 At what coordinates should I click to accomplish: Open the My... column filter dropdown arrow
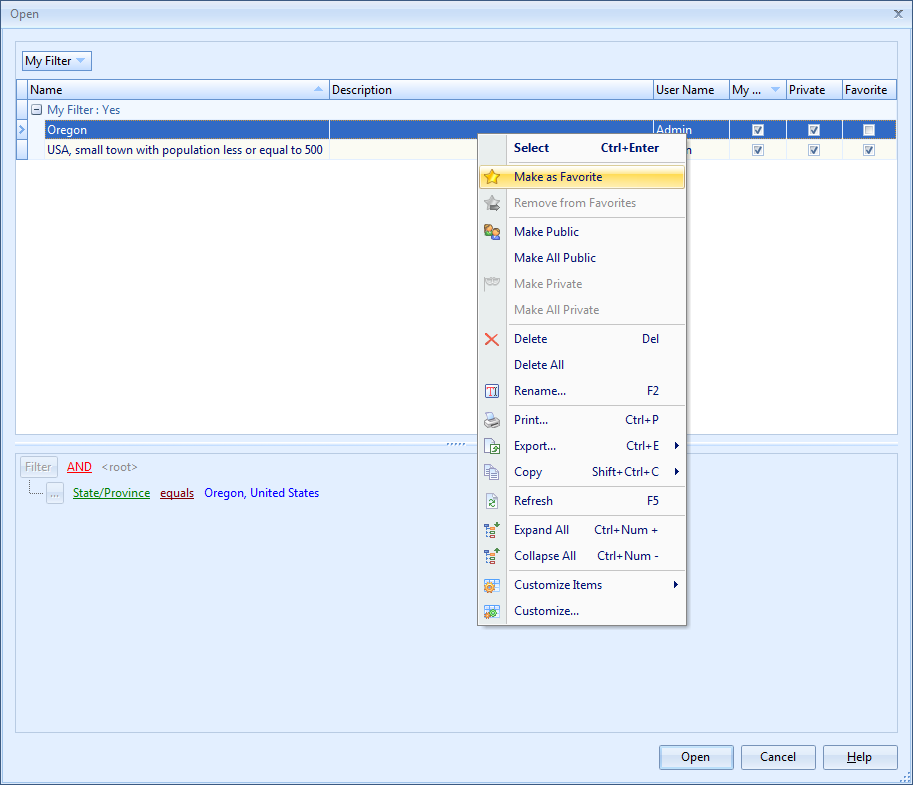[x=775, y=90]
